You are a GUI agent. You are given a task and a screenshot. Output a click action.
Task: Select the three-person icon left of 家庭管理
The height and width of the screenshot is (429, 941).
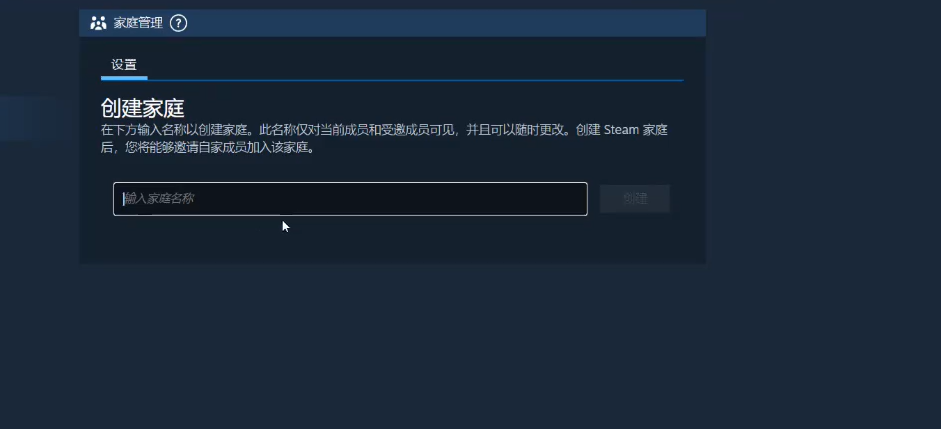point(98,23)
